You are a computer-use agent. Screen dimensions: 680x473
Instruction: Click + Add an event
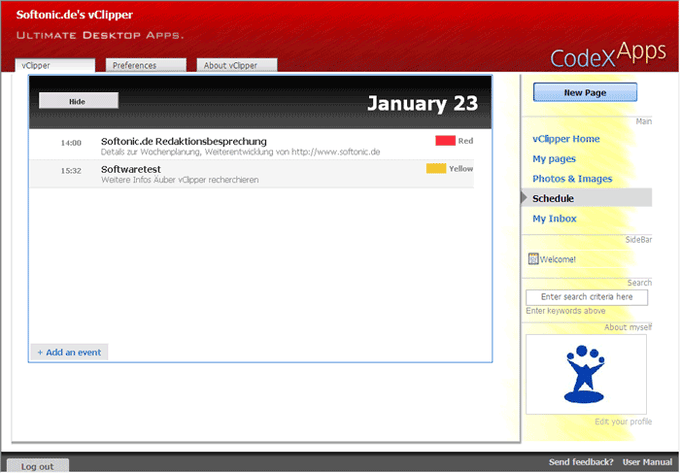click(69, 352)
